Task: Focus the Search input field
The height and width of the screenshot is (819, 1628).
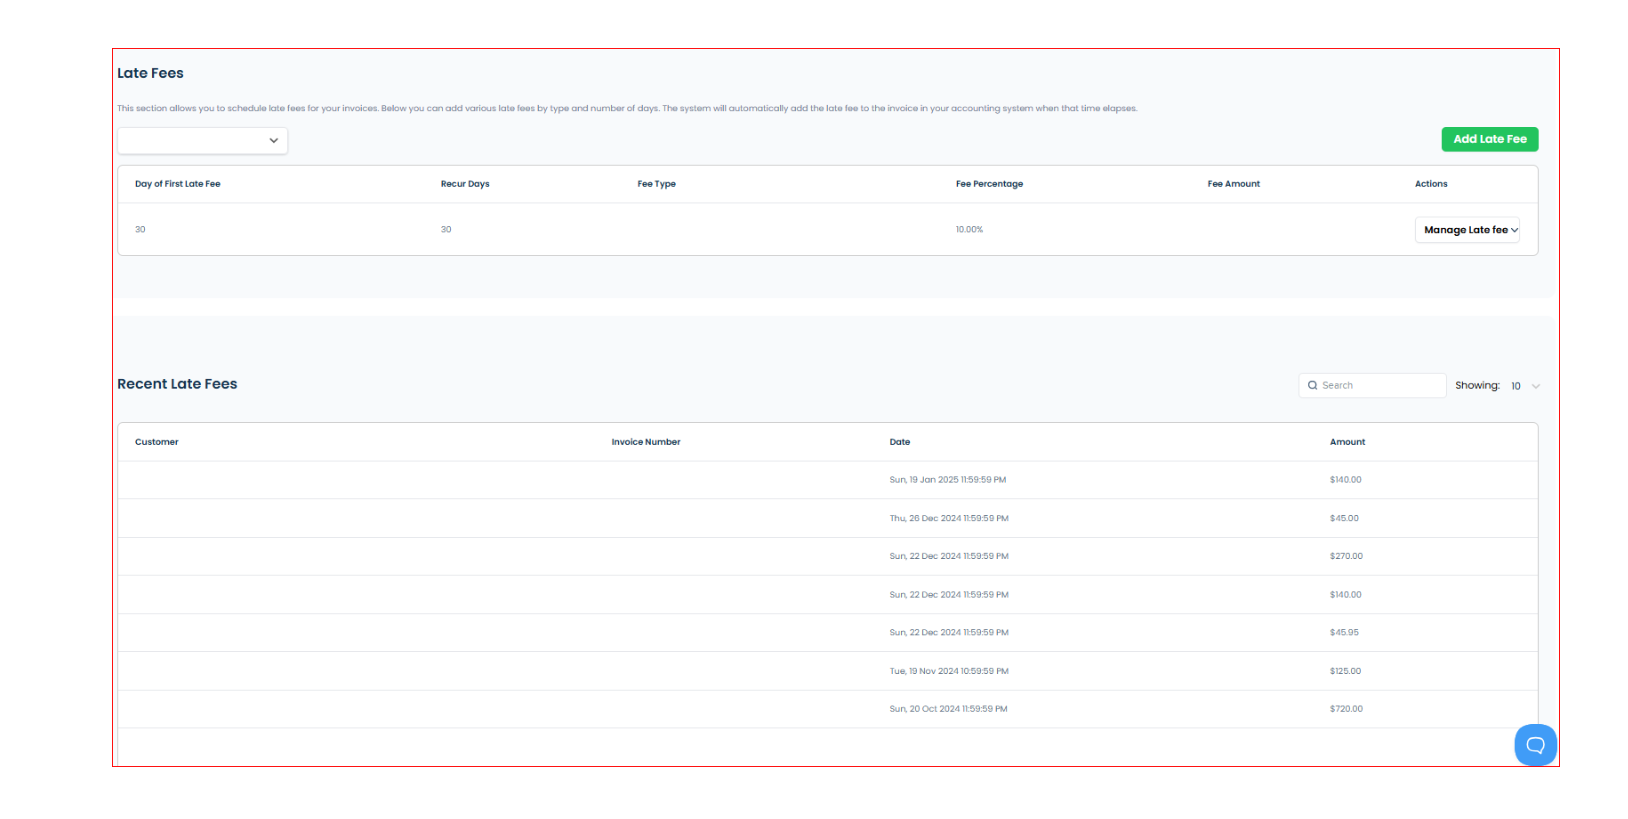Action: click(1372, 385)
